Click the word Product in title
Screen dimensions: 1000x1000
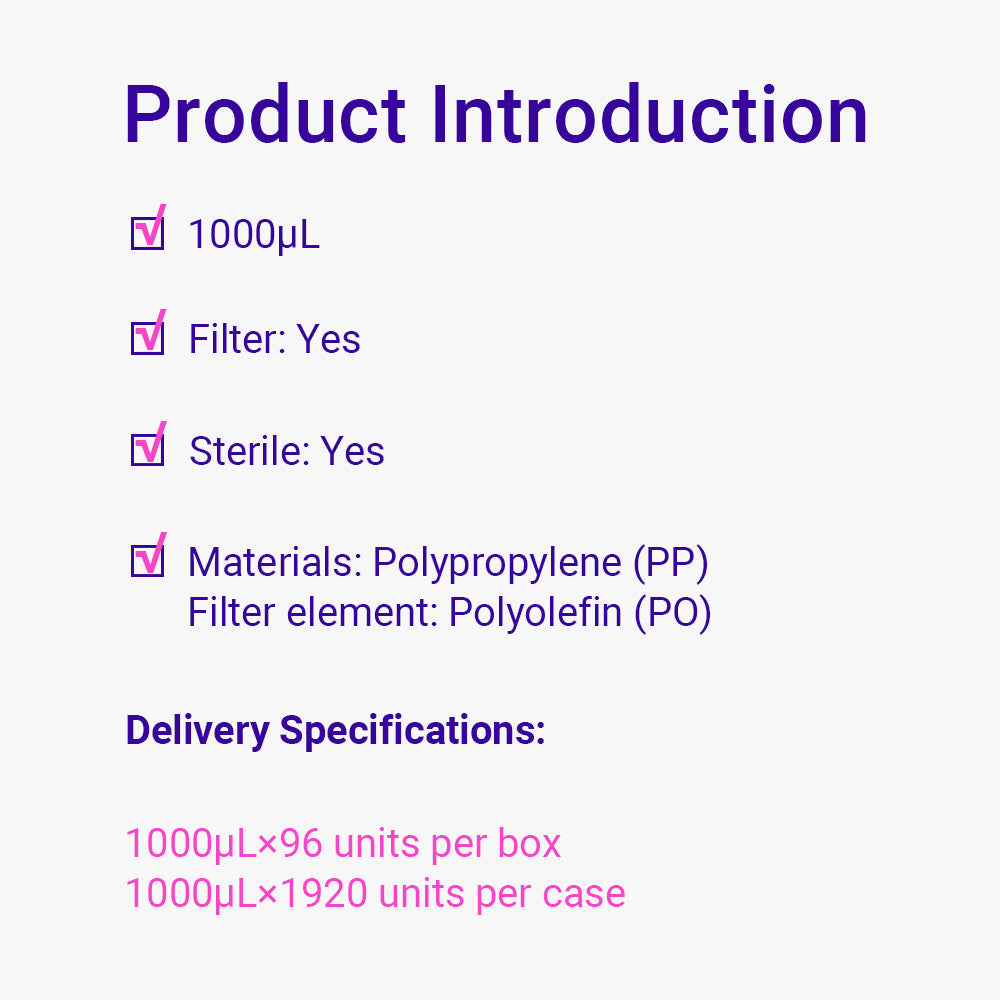265,115
